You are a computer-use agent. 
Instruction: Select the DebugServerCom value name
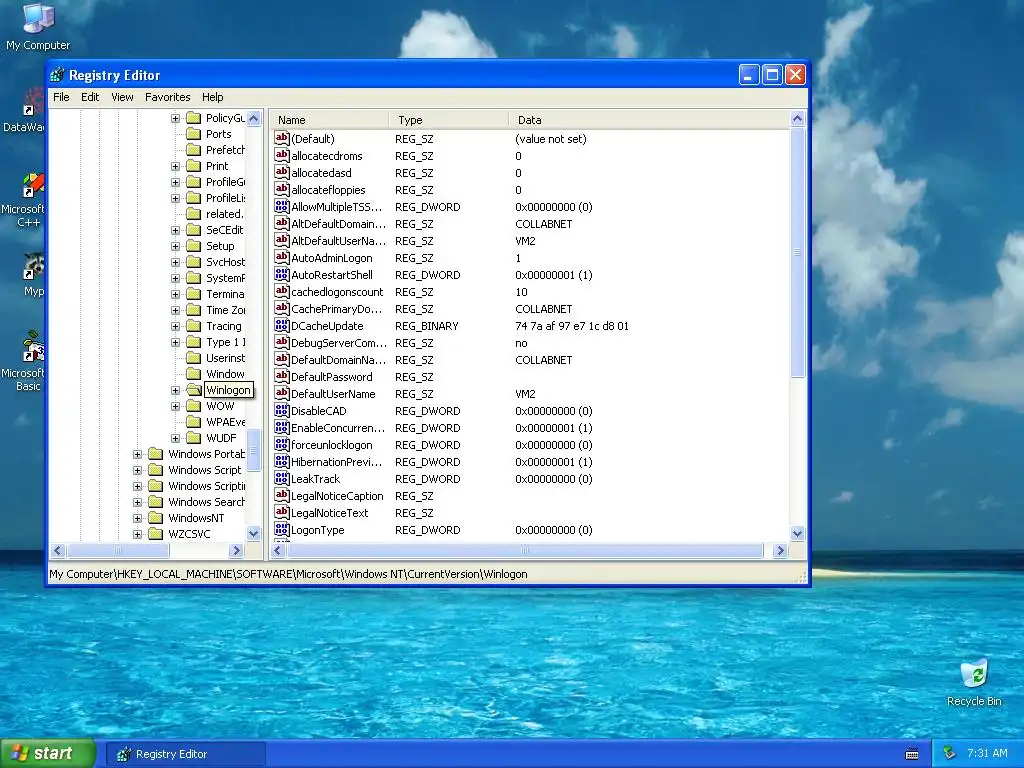339,343
